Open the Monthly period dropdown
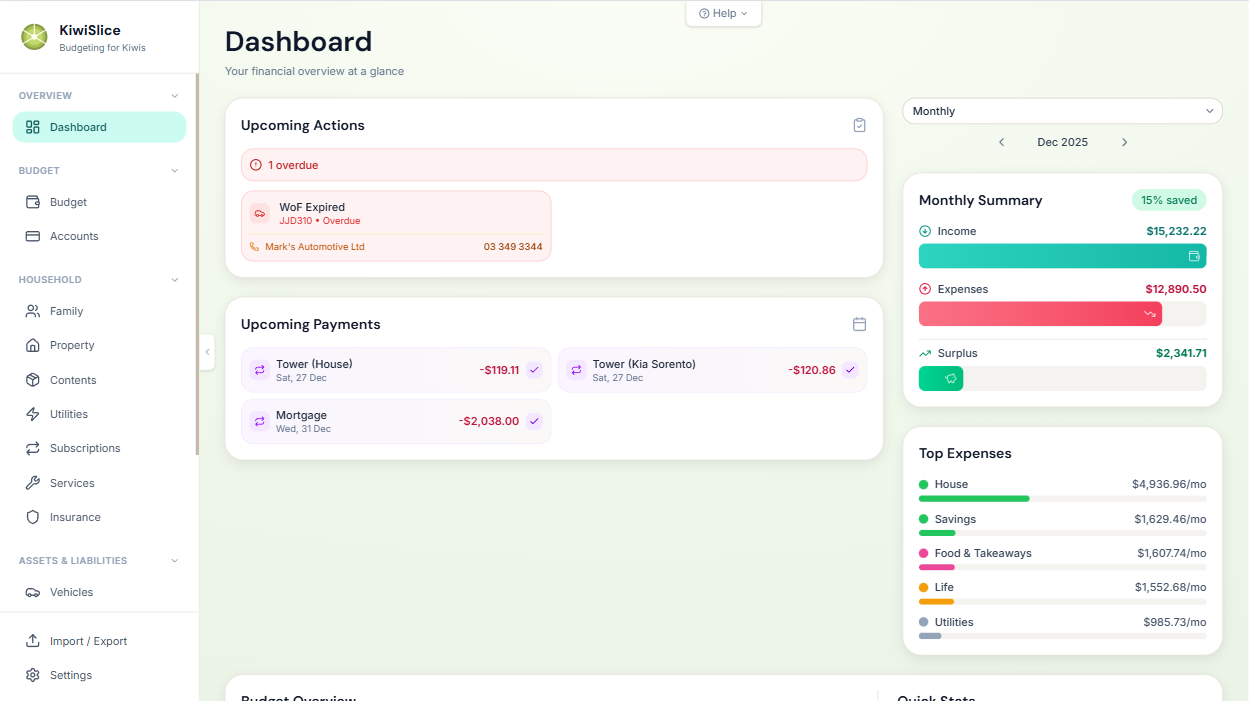This screenshot has width=1249, height=701. (x=1062, y=111)
